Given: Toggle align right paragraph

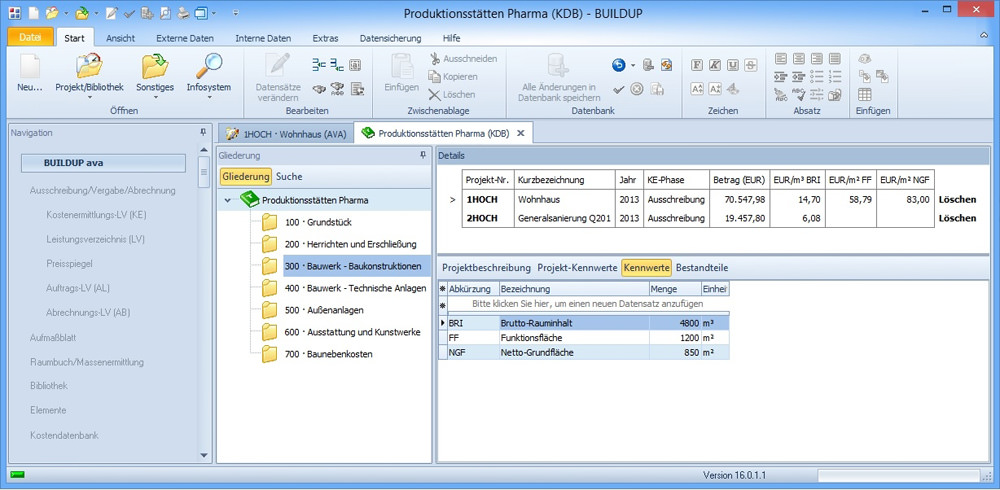Looking at the screenshot, I should click(x=817, y=59).
